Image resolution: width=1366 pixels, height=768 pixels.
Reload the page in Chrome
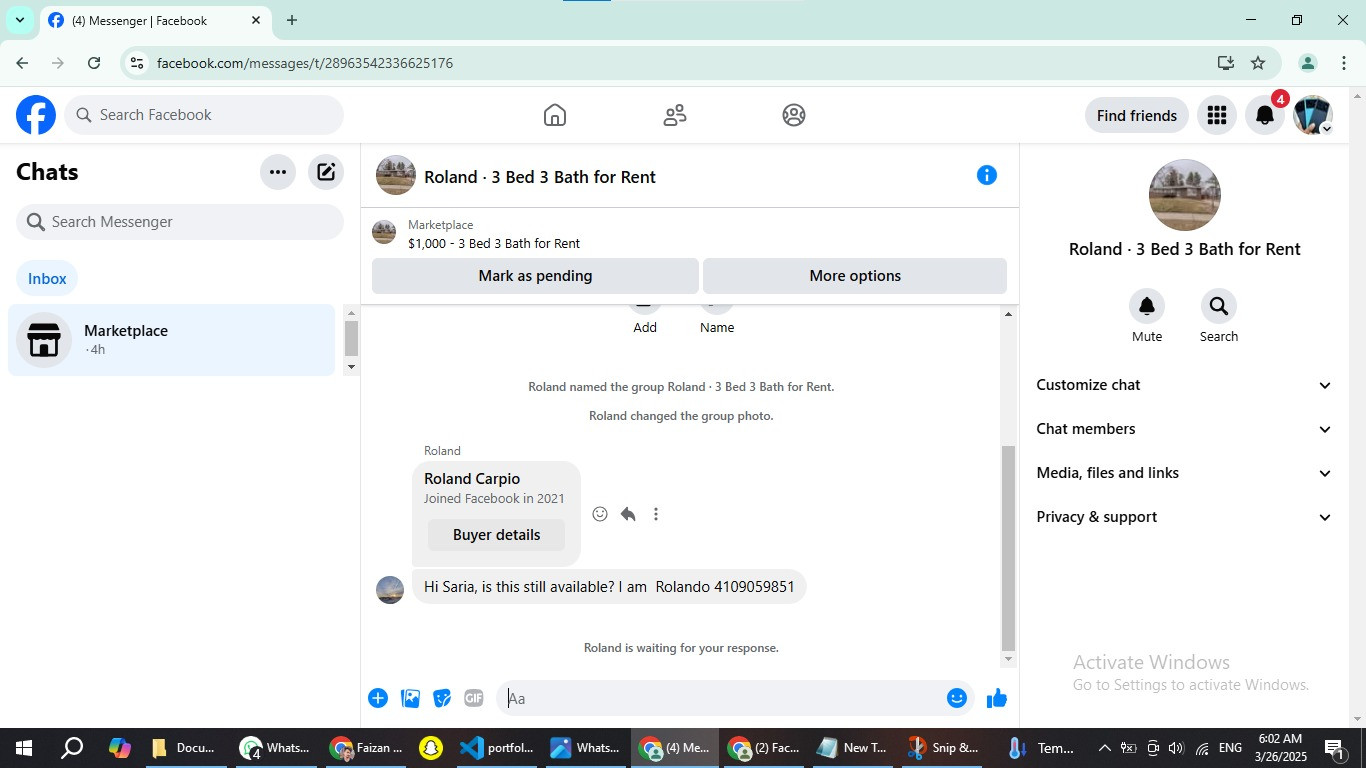tap(94, 63)
